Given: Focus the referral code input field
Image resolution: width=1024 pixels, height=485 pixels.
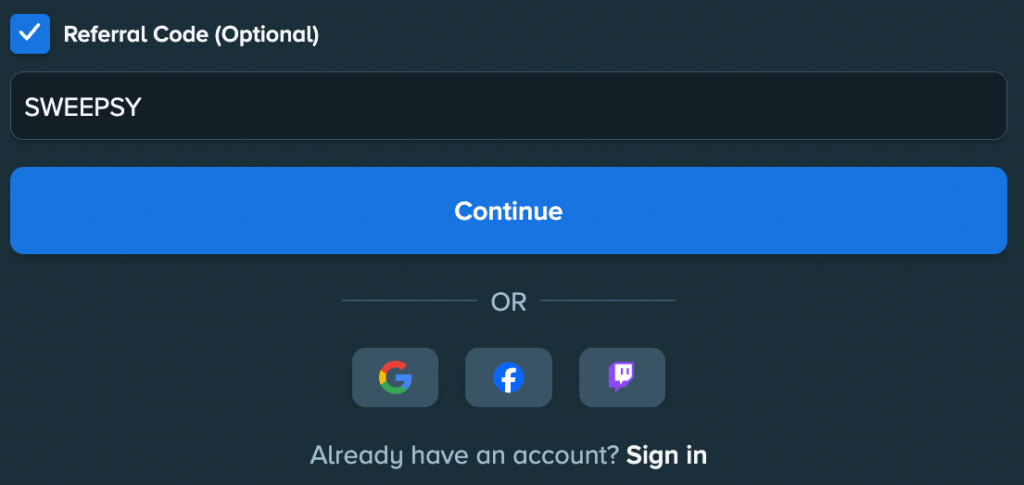Looking at the screenshot, I should coord(508,106).
